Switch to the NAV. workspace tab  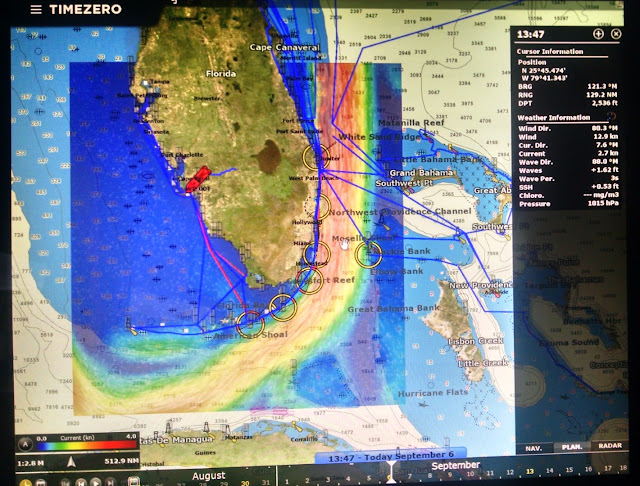point(533,448)
